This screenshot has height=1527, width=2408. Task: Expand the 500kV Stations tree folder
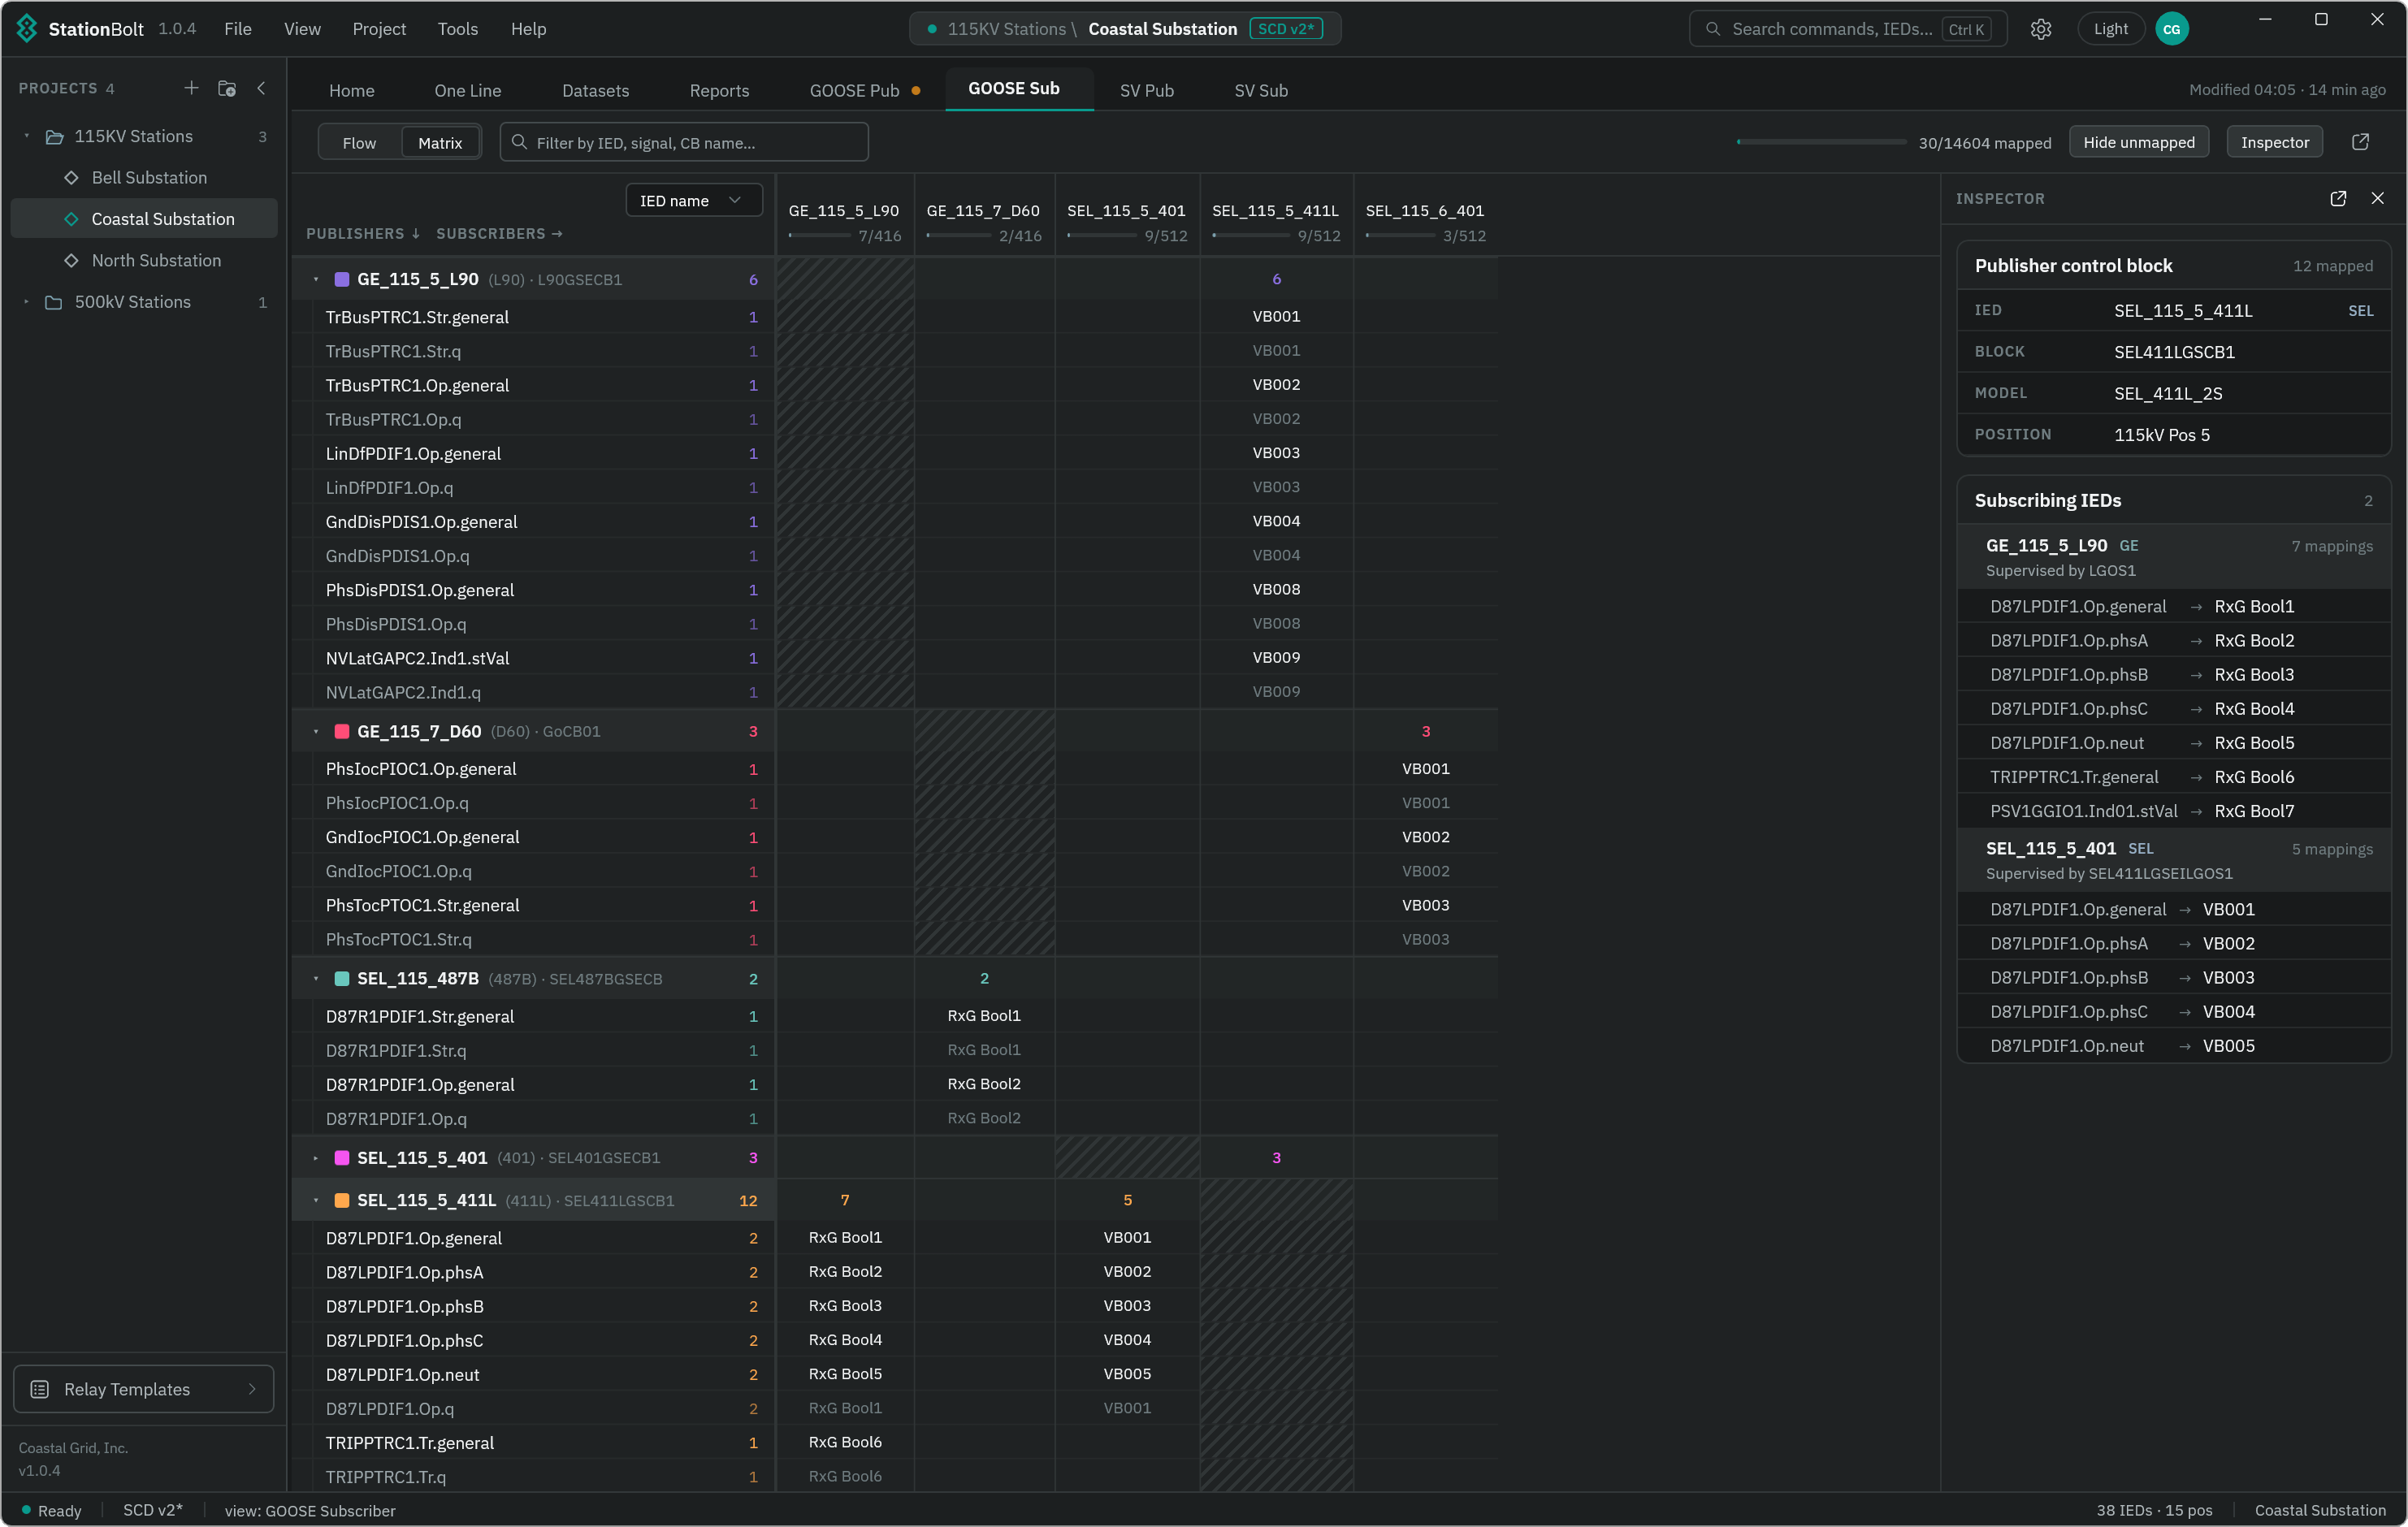[27, 302]
